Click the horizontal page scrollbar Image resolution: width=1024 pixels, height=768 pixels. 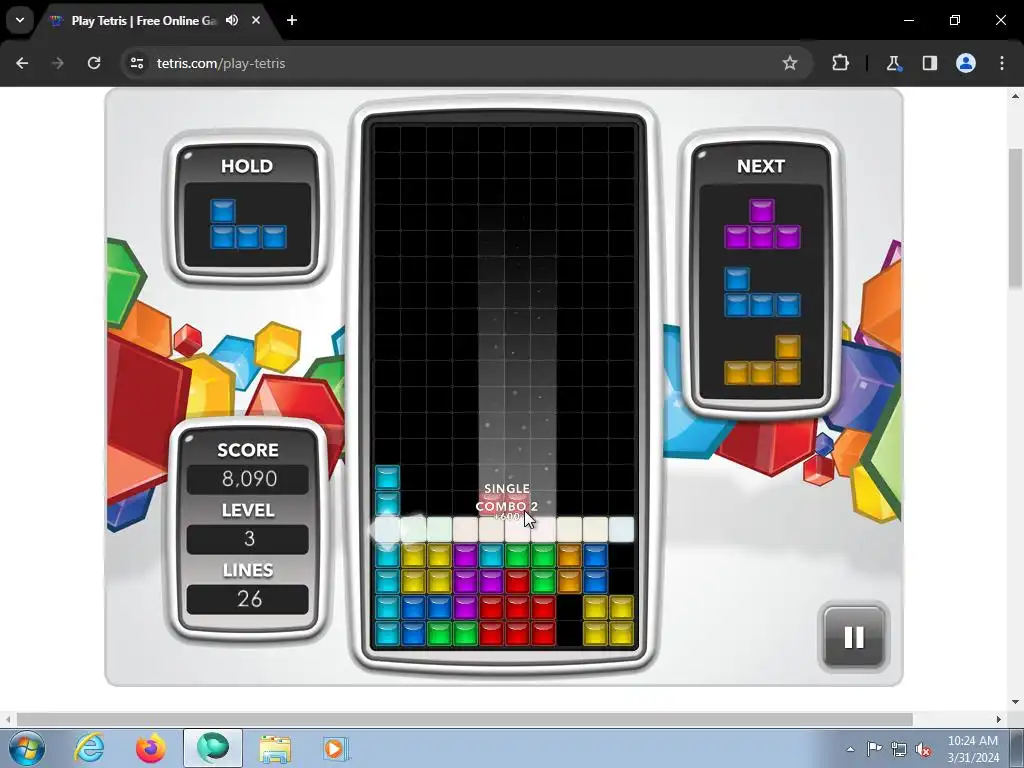(x=464, y=719)
